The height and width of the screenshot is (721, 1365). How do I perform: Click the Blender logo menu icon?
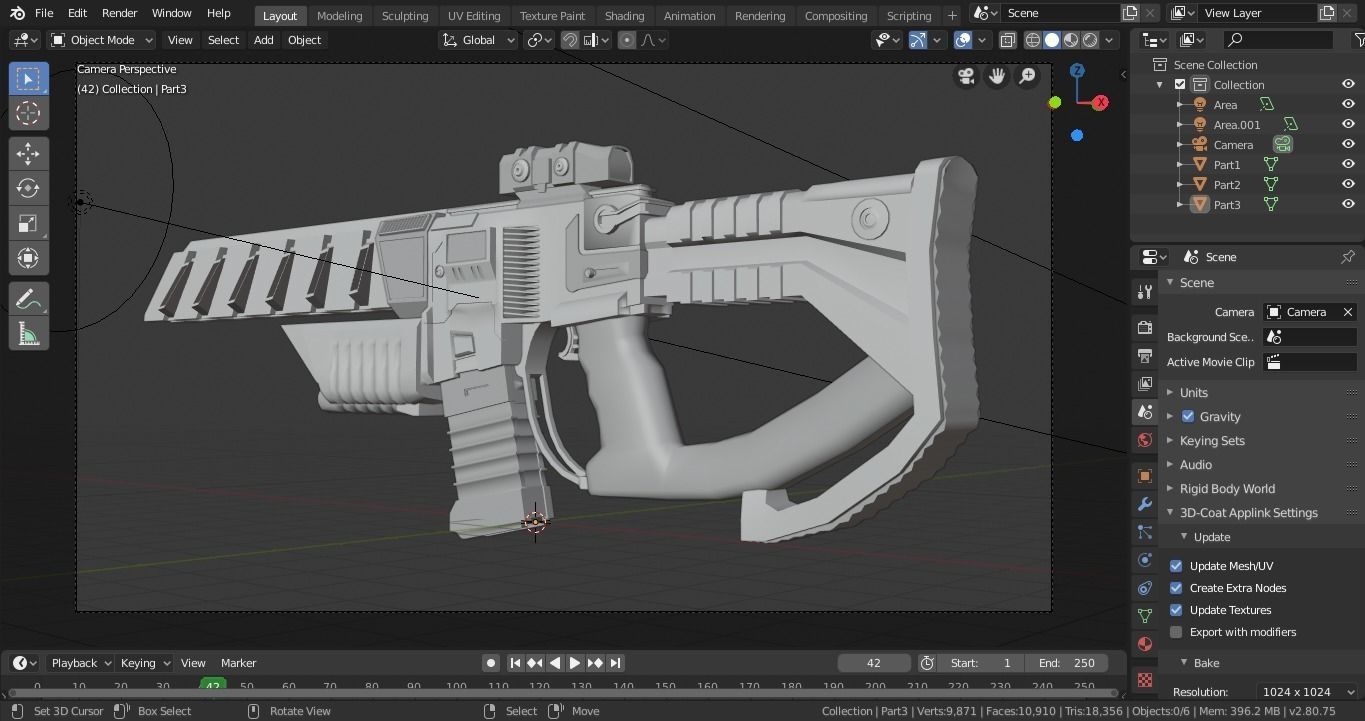(x=17, y=13)
